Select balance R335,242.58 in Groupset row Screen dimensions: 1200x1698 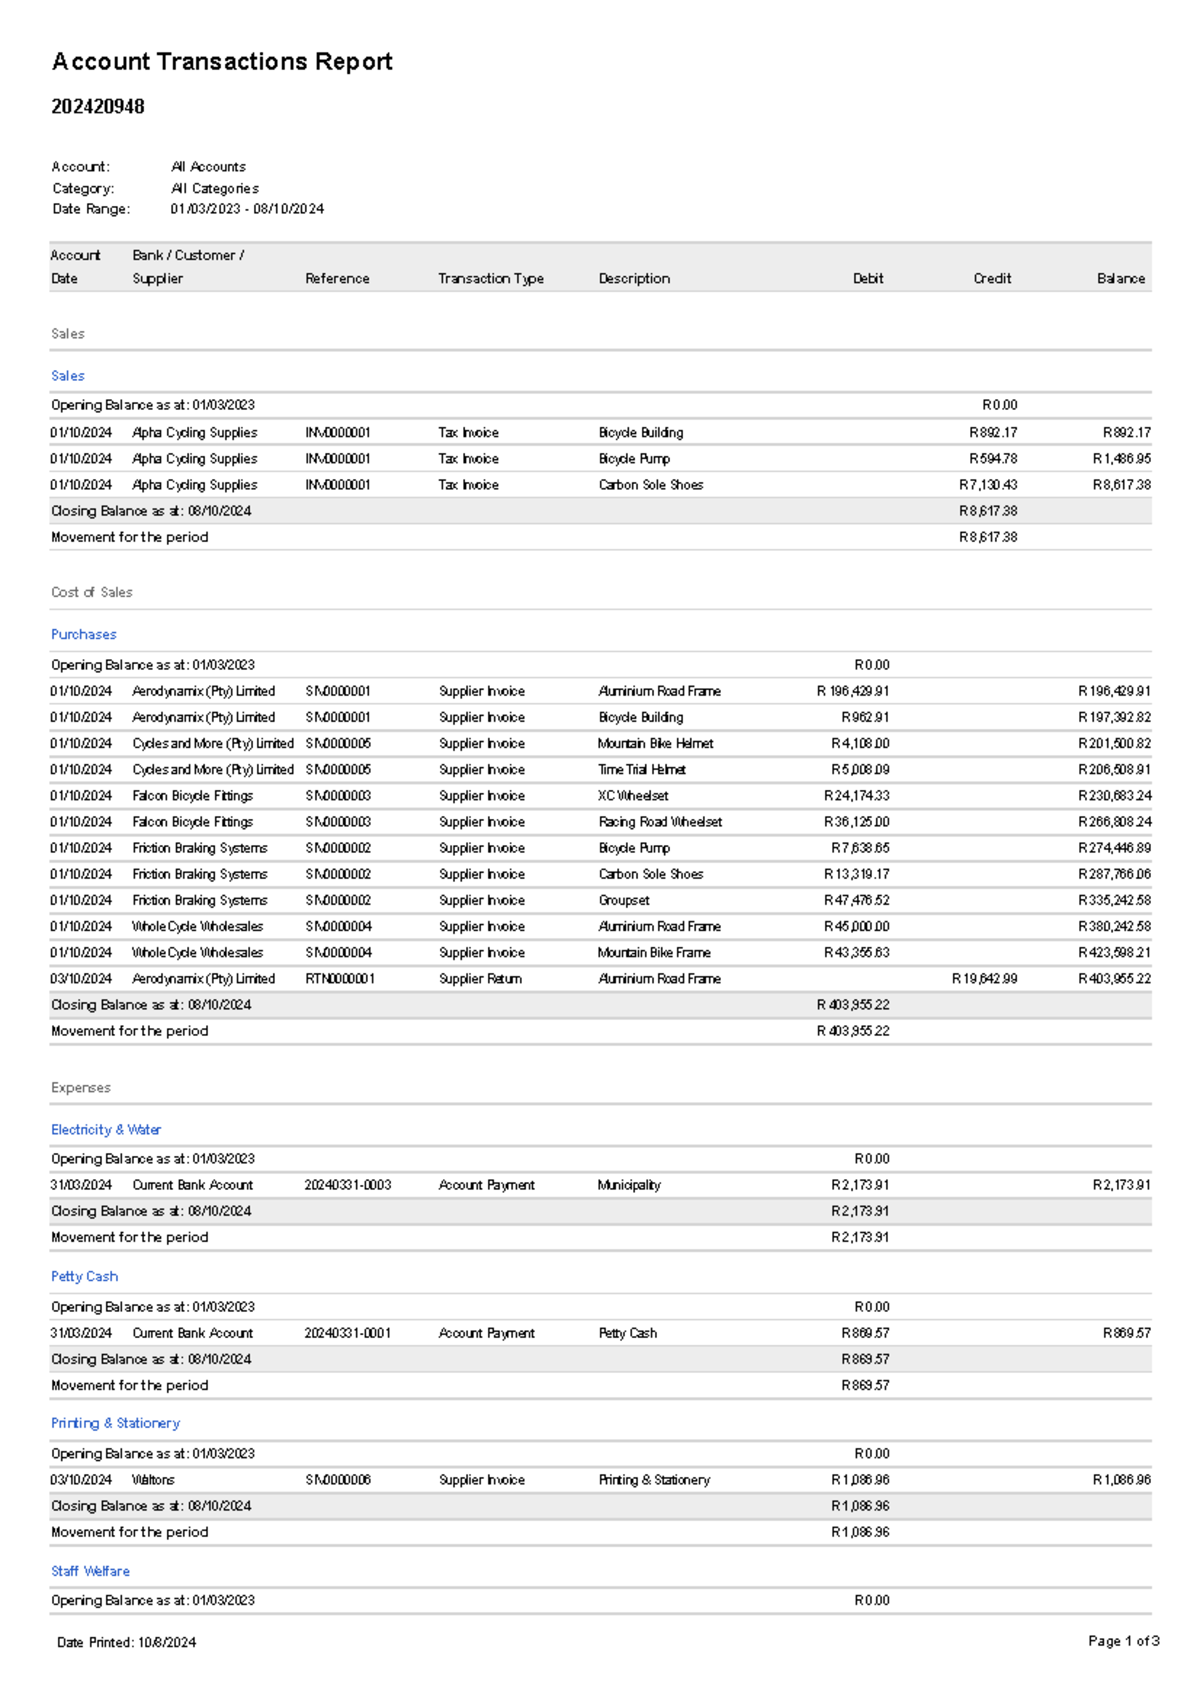point(1114,900)
